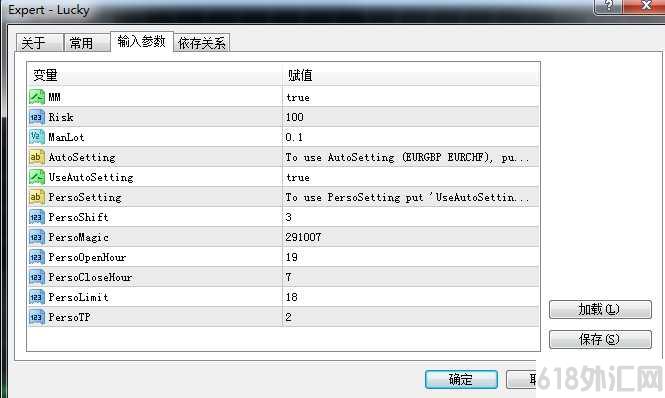Click the 赋值 column header
This screenshot has width=665, height=398.
pyautogui.click(x=411, y=75)
